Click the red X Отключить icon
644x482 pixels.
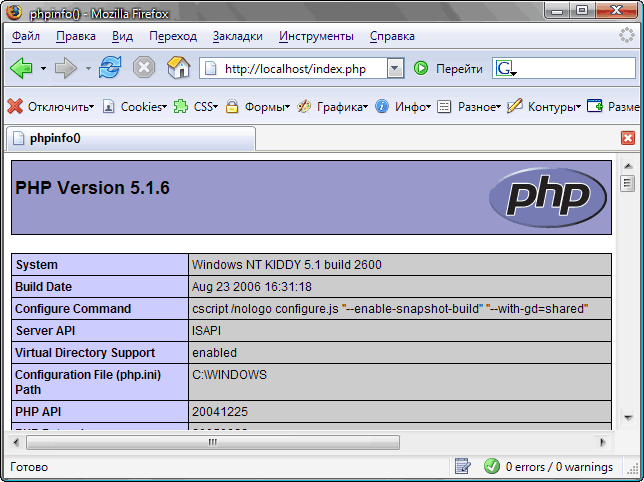click(15, 106)
